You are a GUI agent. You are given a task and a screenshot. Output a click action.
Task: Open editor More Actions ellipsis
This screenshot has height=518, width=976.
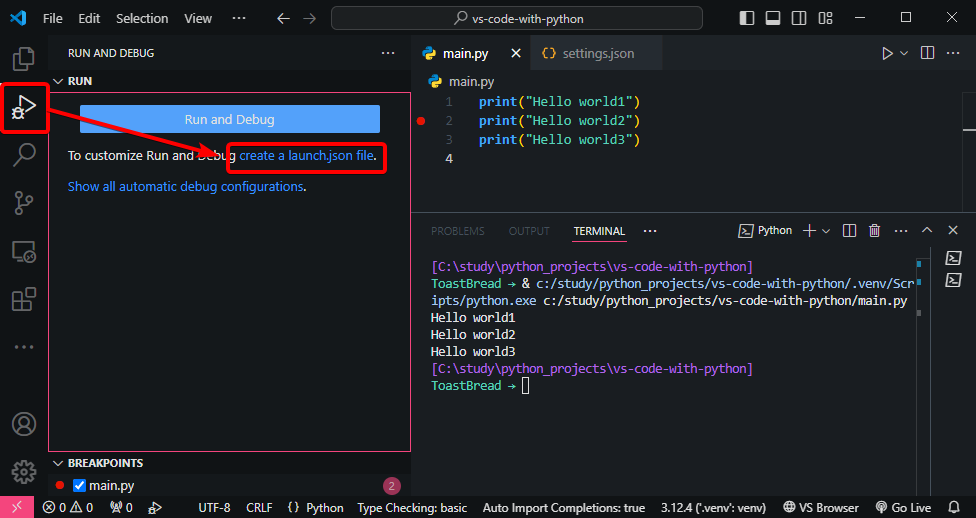(953, 53)
